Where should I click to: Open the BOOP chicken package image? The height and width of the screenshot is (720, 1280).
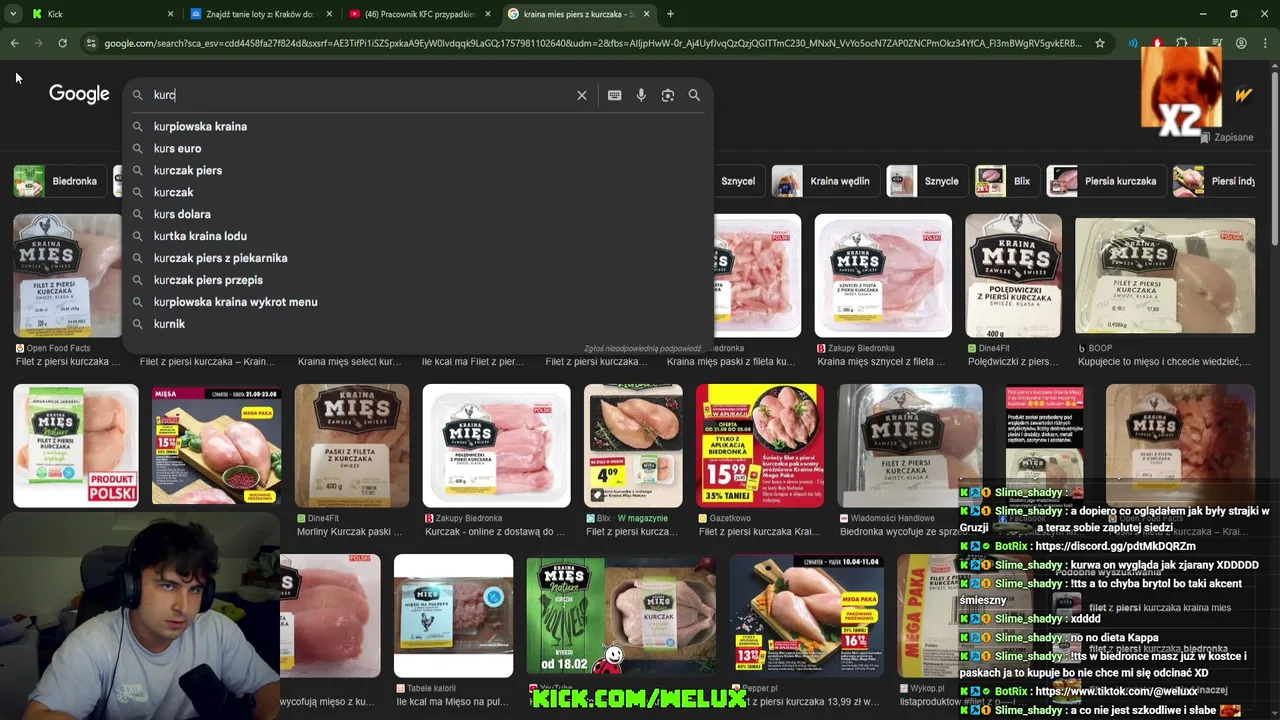pos(1165,275)
